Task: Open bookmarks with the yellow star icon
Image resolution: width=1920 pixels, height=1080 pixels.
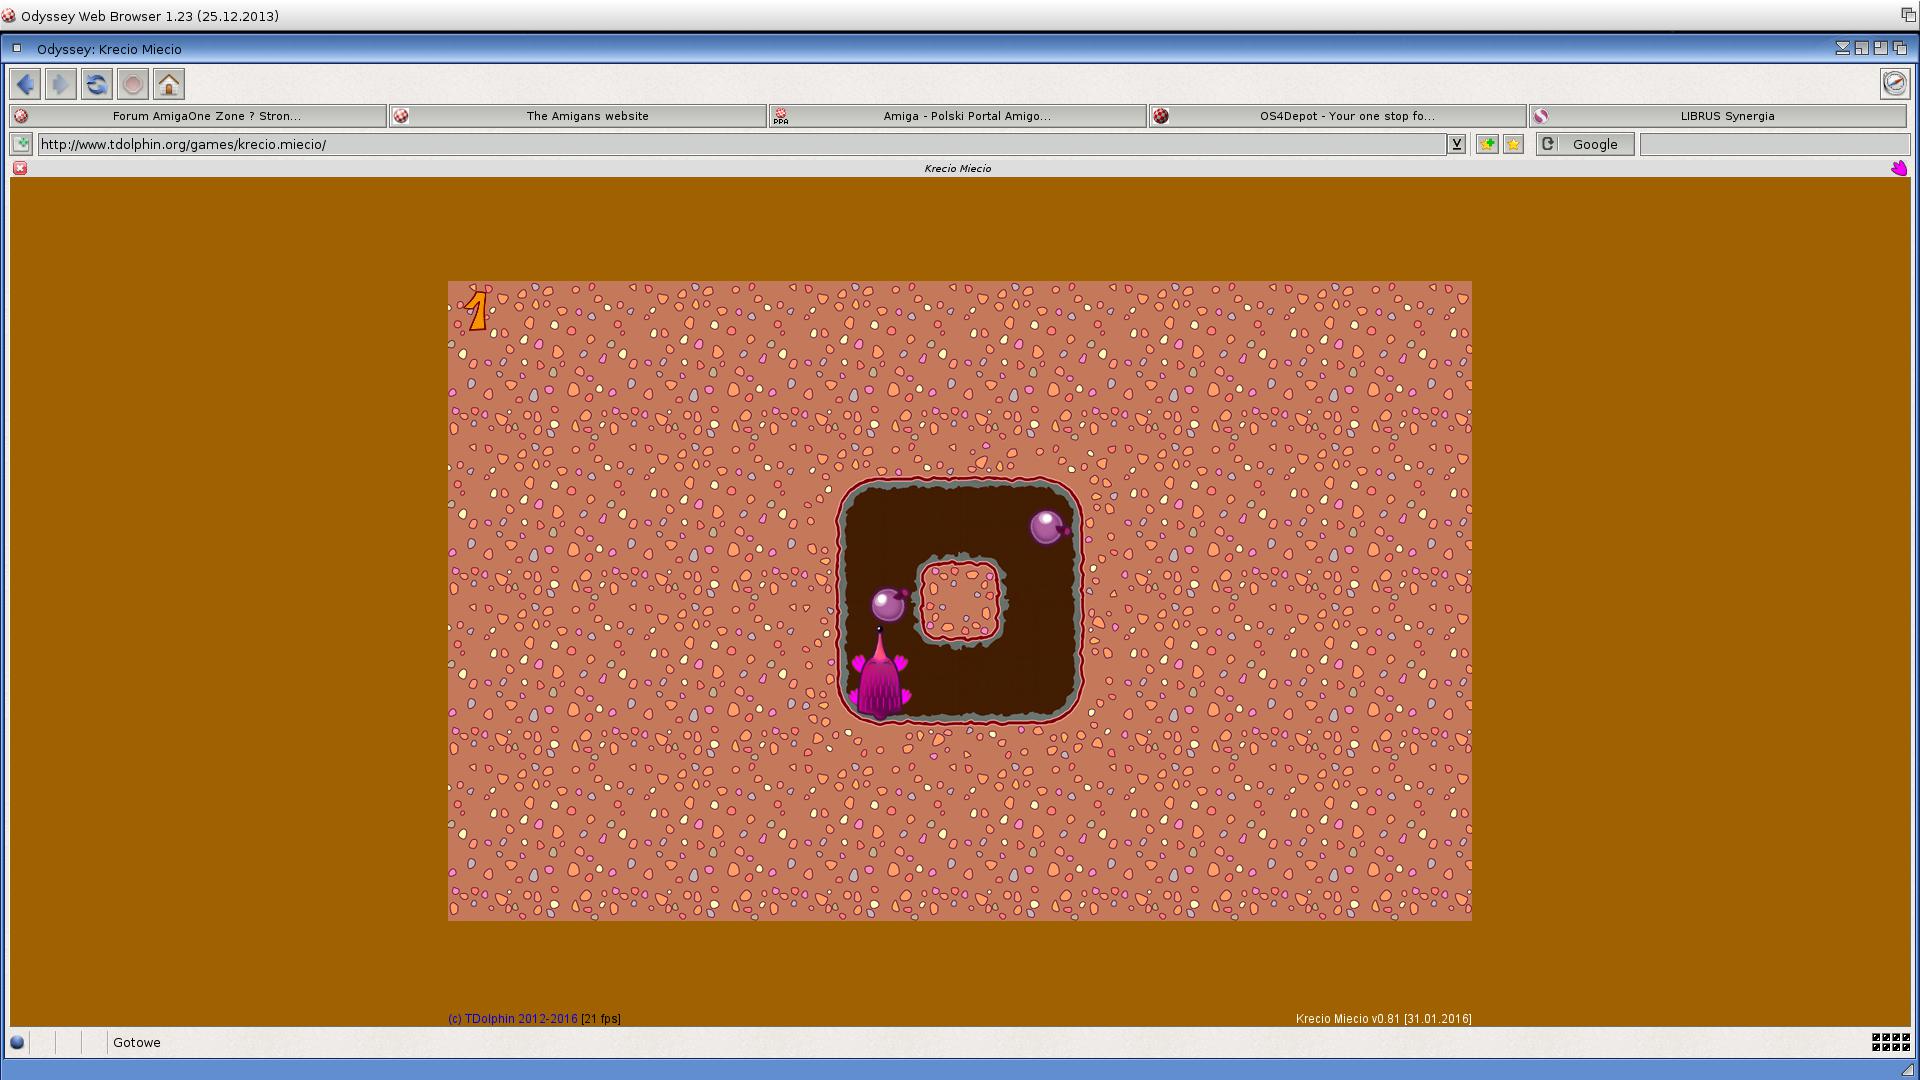Action: (1513, 144)
